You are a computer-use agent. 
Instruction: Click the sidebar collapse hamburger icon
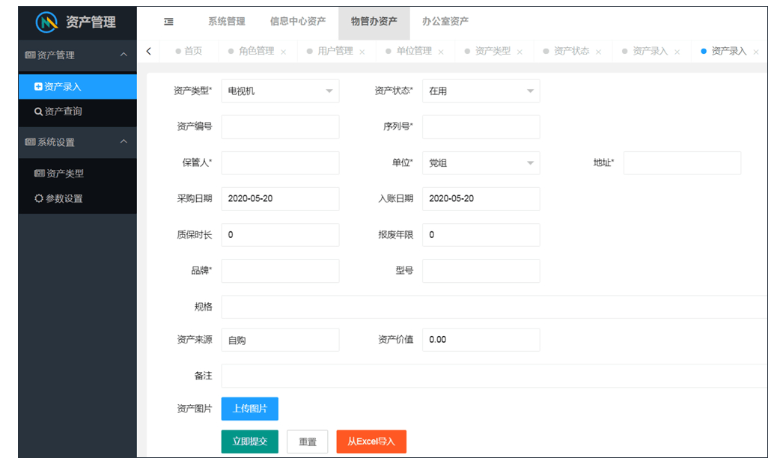pyautogui.click(x=169, y=21)
